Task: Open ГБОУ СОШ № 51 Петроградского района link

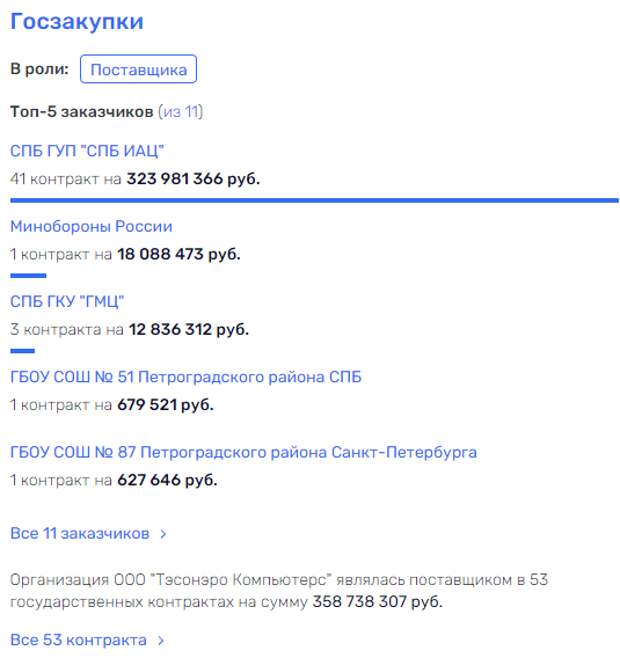Action: pos(186,377)
